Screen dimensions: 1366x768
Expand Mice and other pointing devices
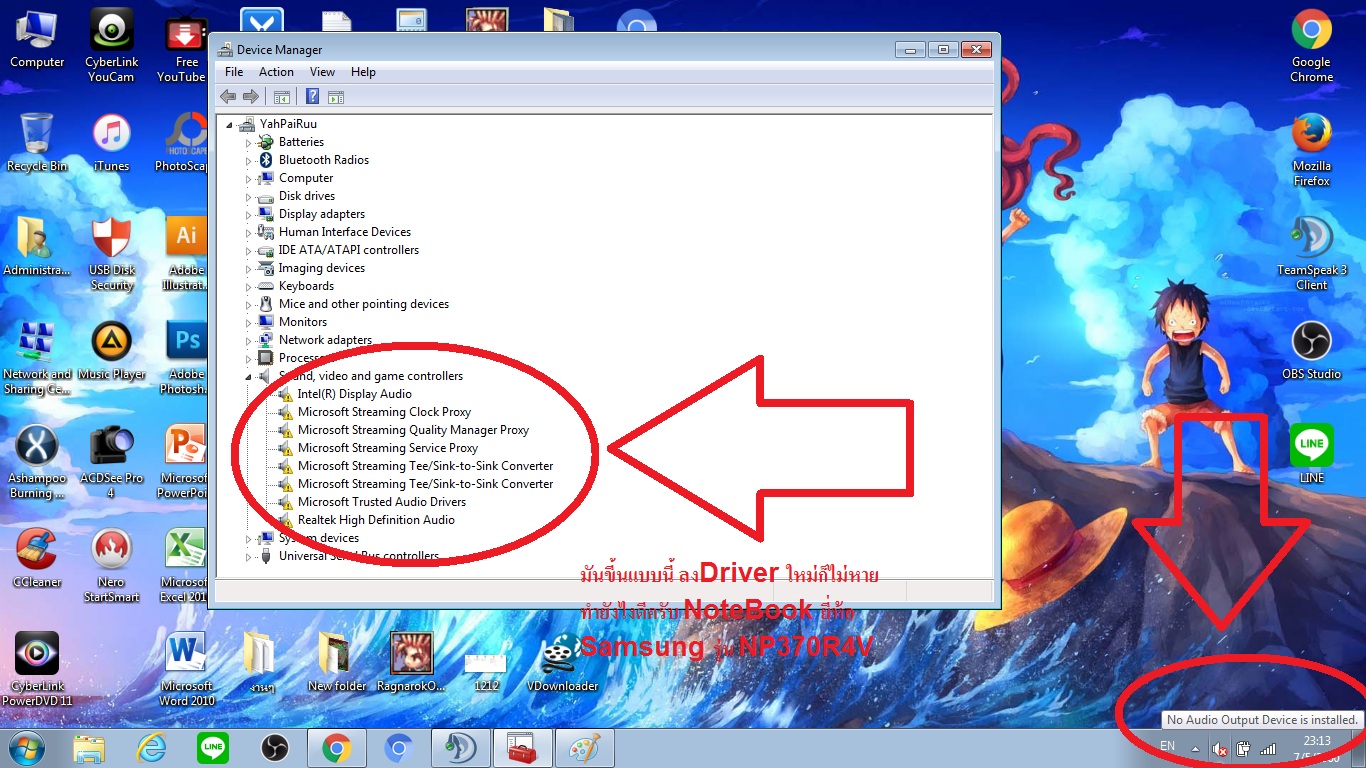pyautogui.click(x=249, y=304)
